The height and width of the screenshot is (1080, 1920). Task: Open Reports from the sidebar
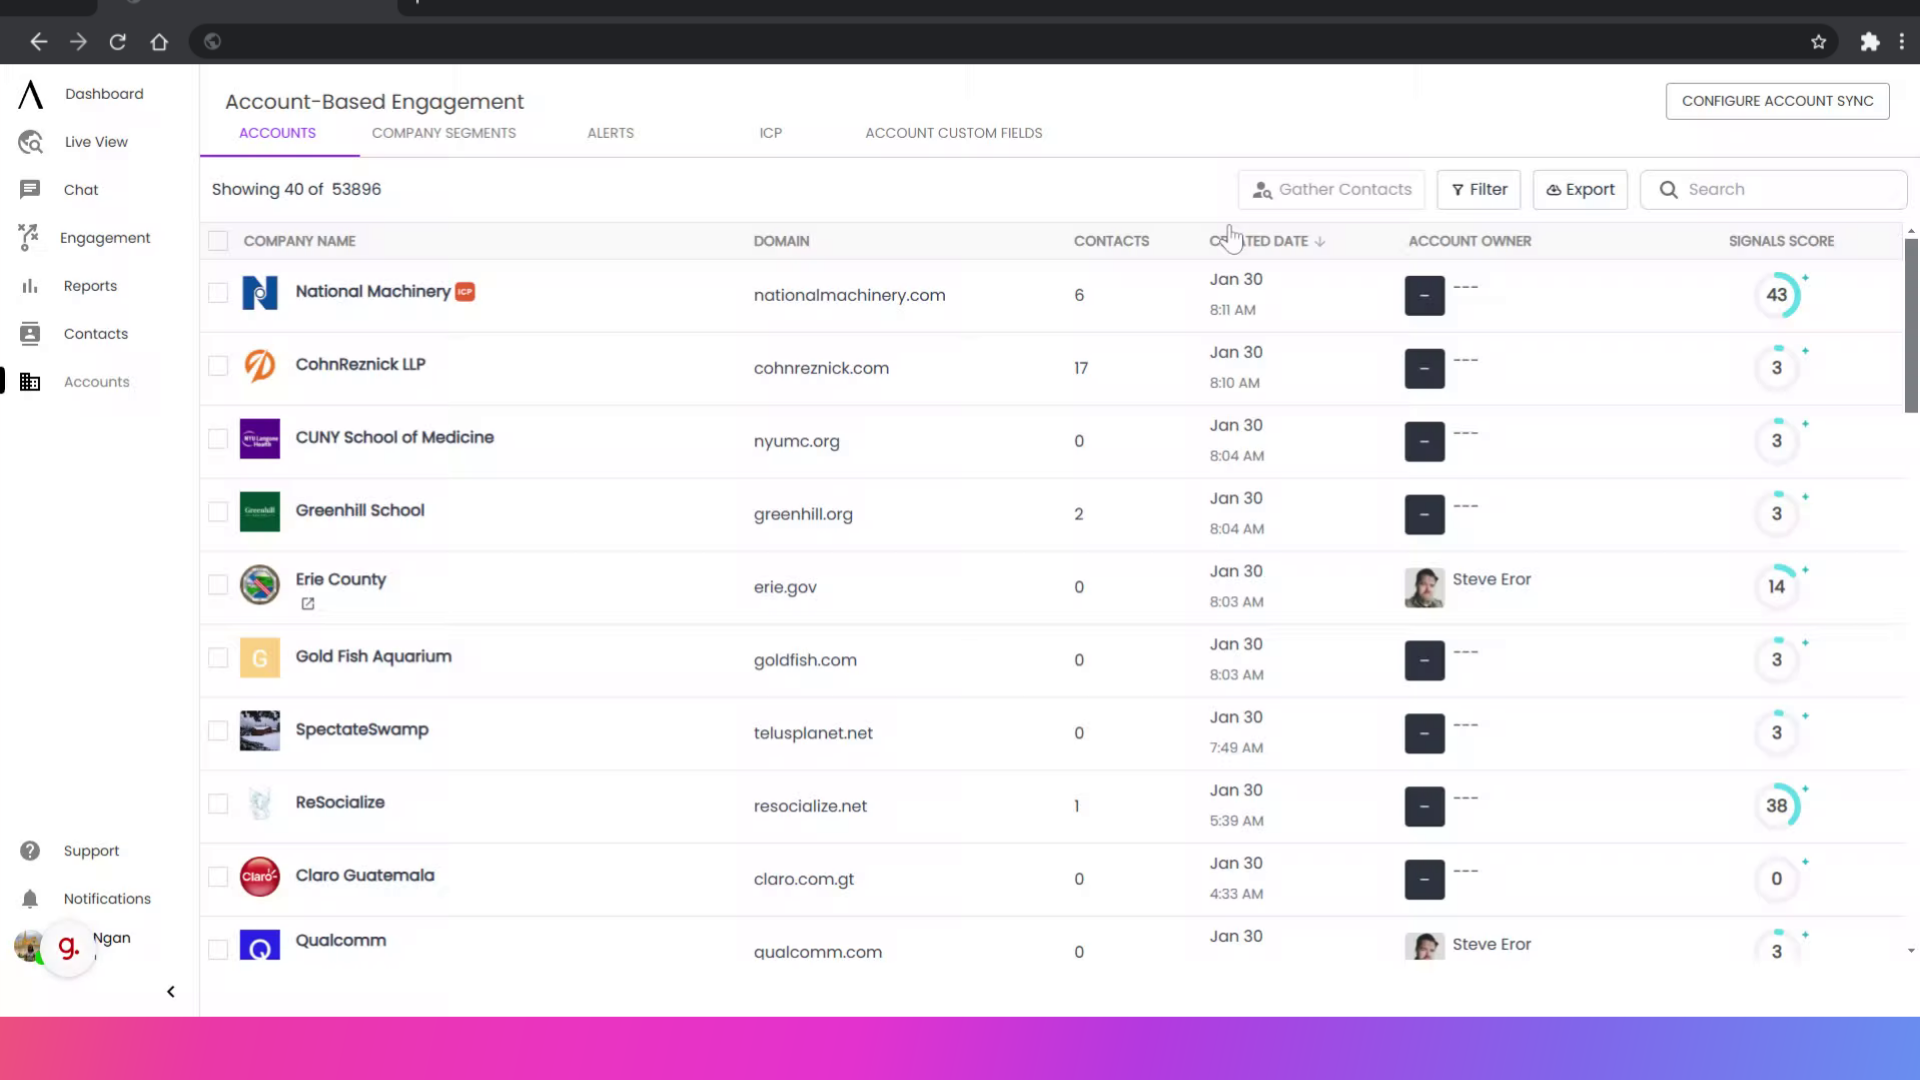pos(89,285)
